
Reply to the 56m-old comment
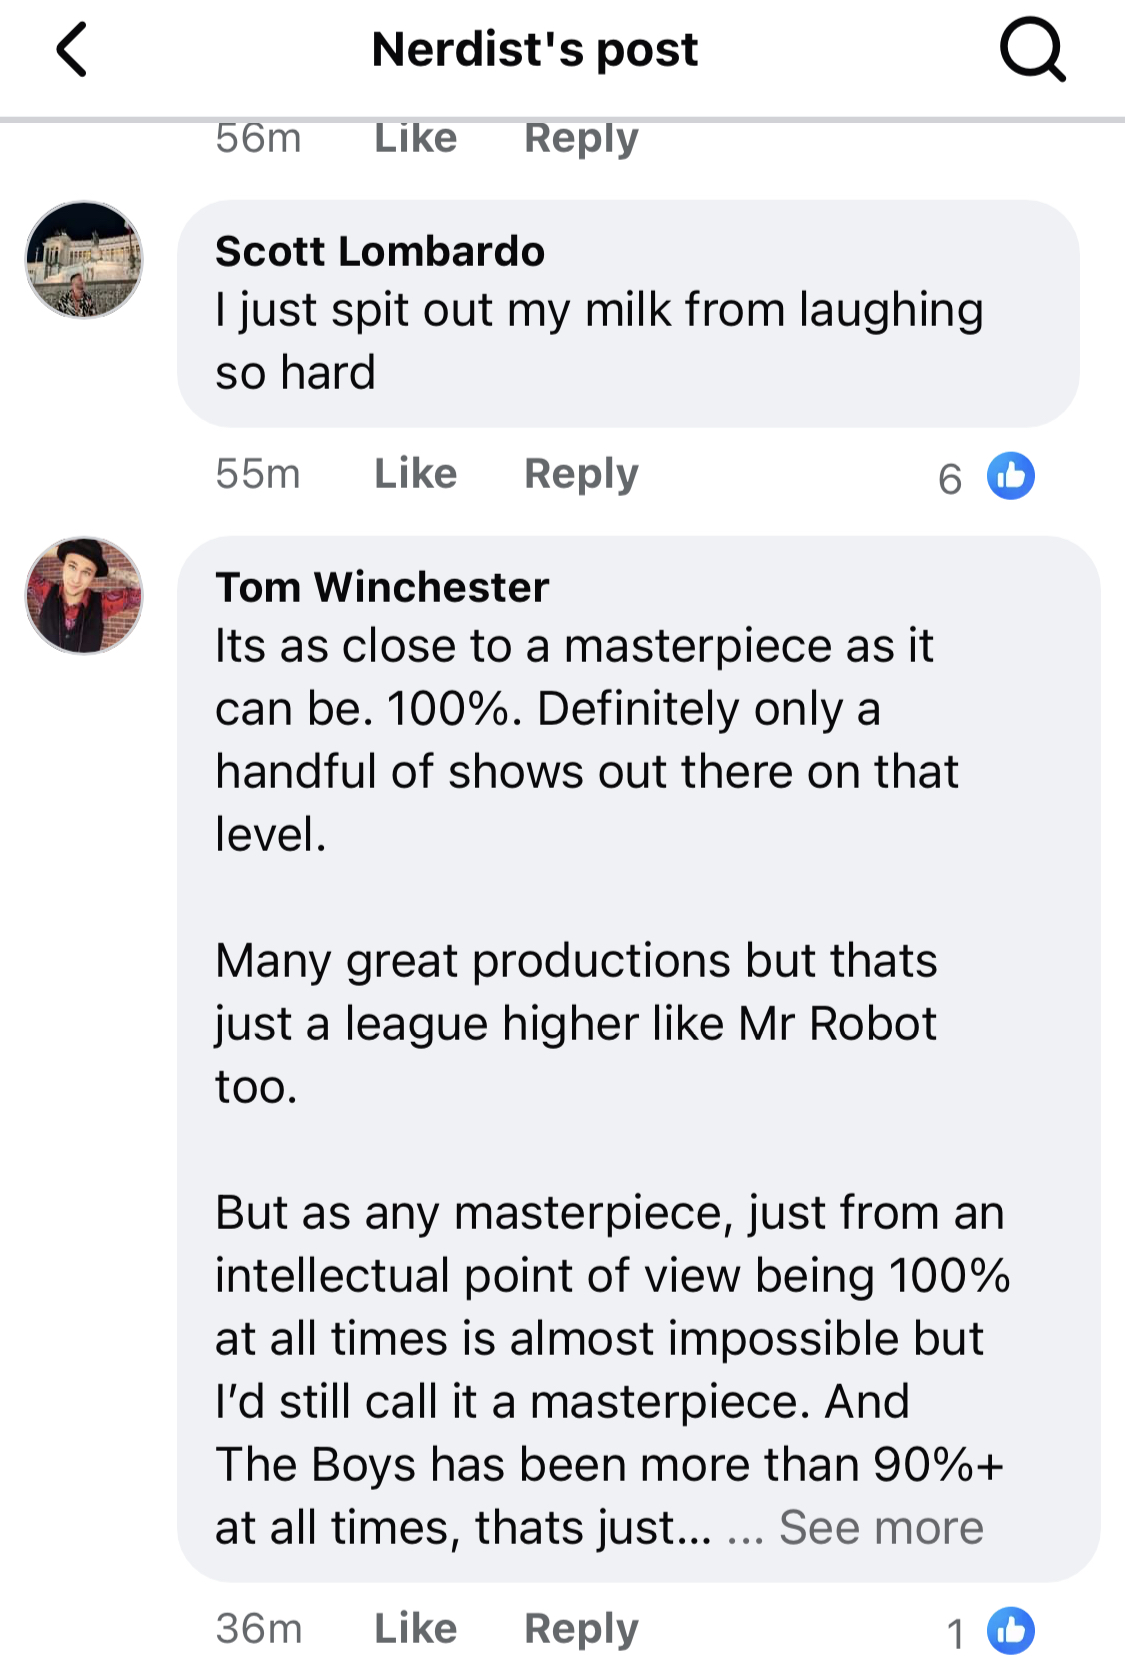point(581,139)
